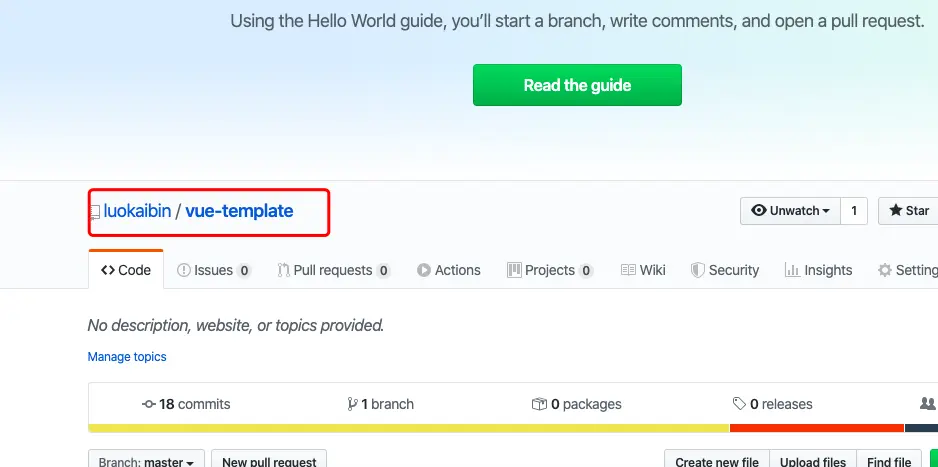Switch to the Issues tab

(214, 270)
